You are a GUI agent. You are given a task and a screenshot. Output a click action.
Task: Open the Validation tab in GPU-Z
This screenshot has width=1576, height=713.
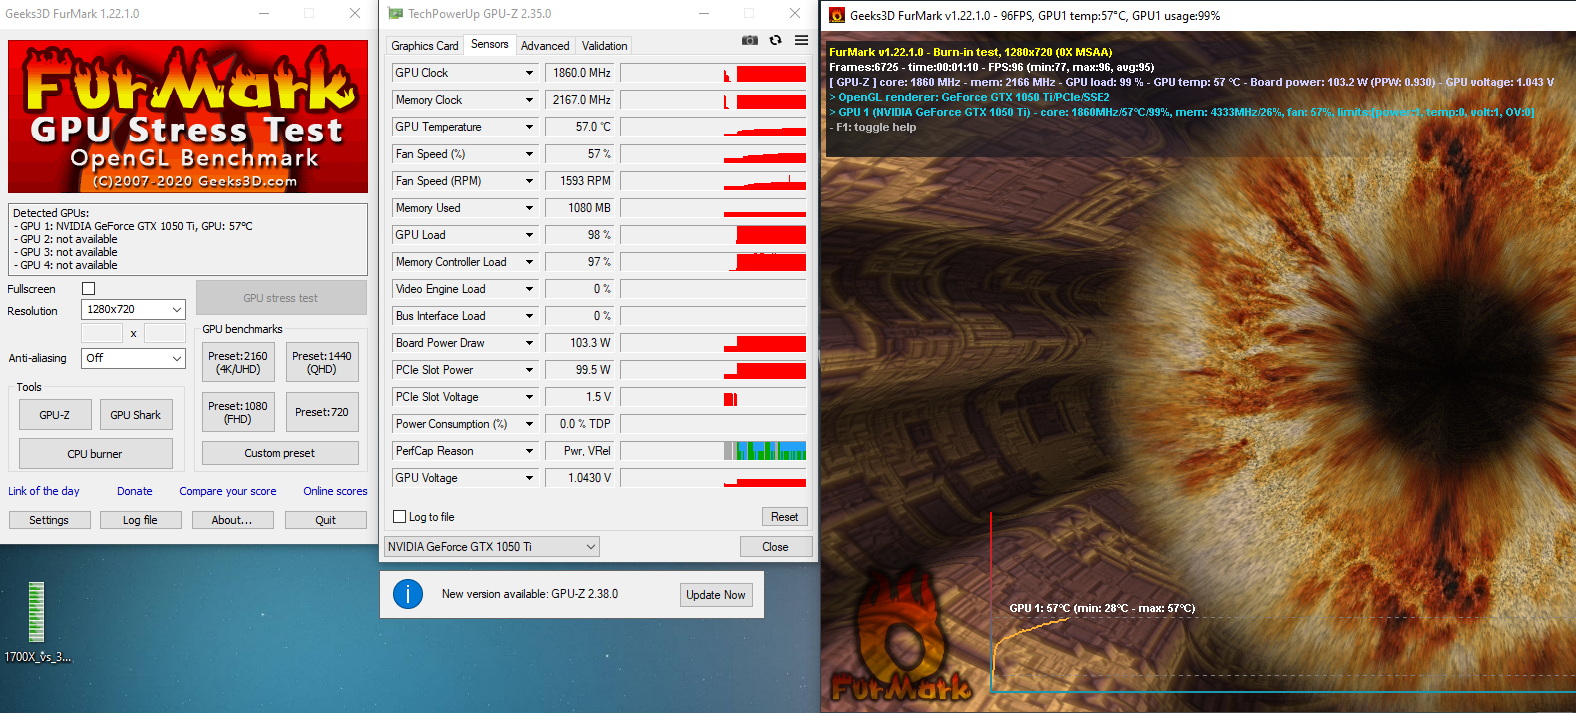pyautogui.click(x=605, y=46)
